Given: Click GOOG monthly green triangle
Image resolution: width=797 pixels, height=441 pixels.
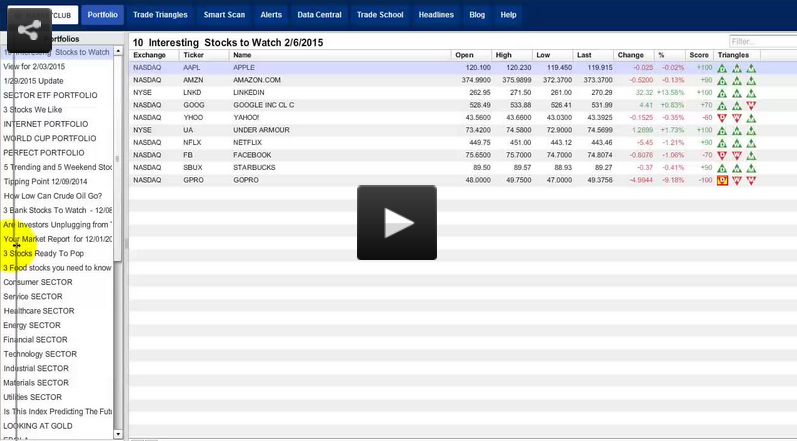Looking at the screenshot, I should pyautogui.click(x=722, y=106).
